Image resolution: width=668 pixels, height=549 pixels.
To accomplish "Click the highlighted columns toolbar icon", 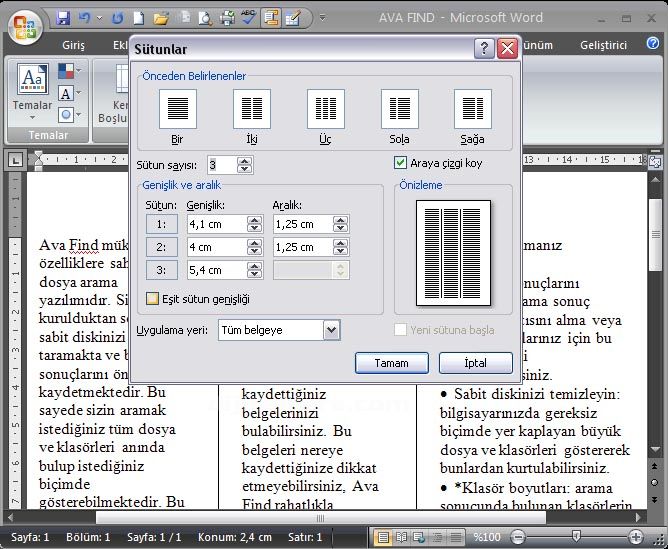I will pos(271,18).
